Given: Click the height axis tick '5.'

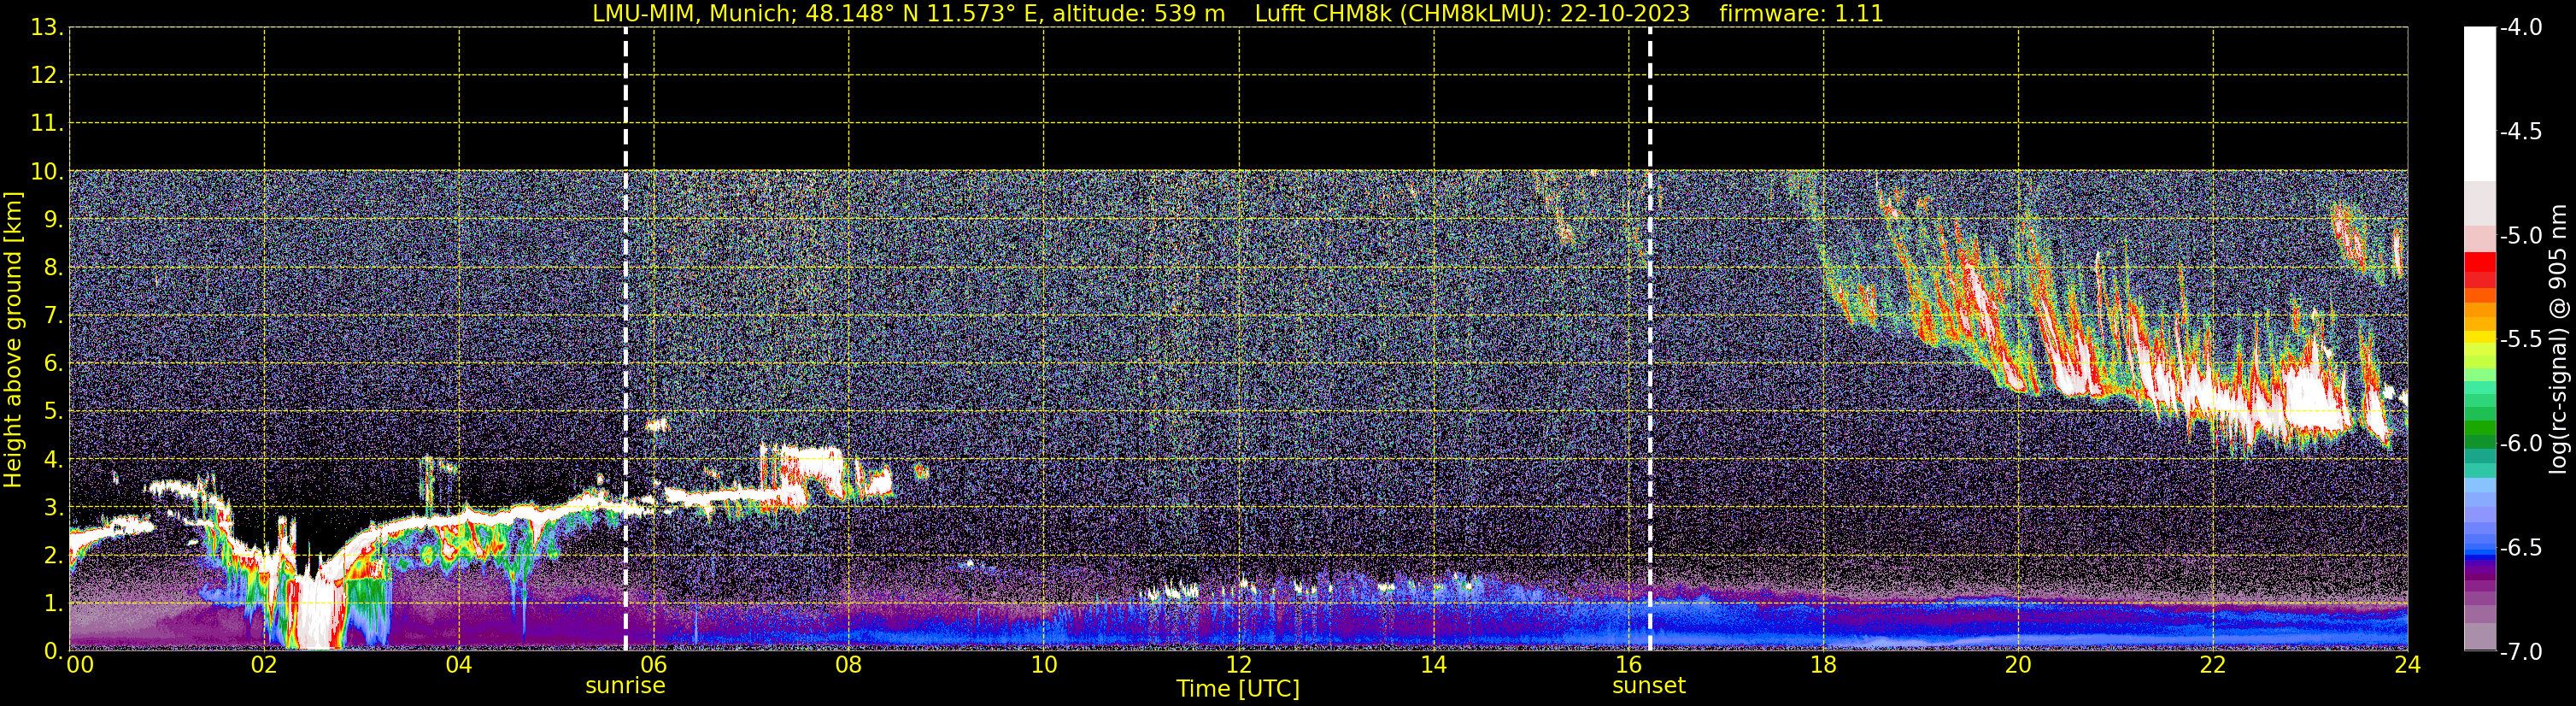Looking at the screenshot, I should click(52, 412).
